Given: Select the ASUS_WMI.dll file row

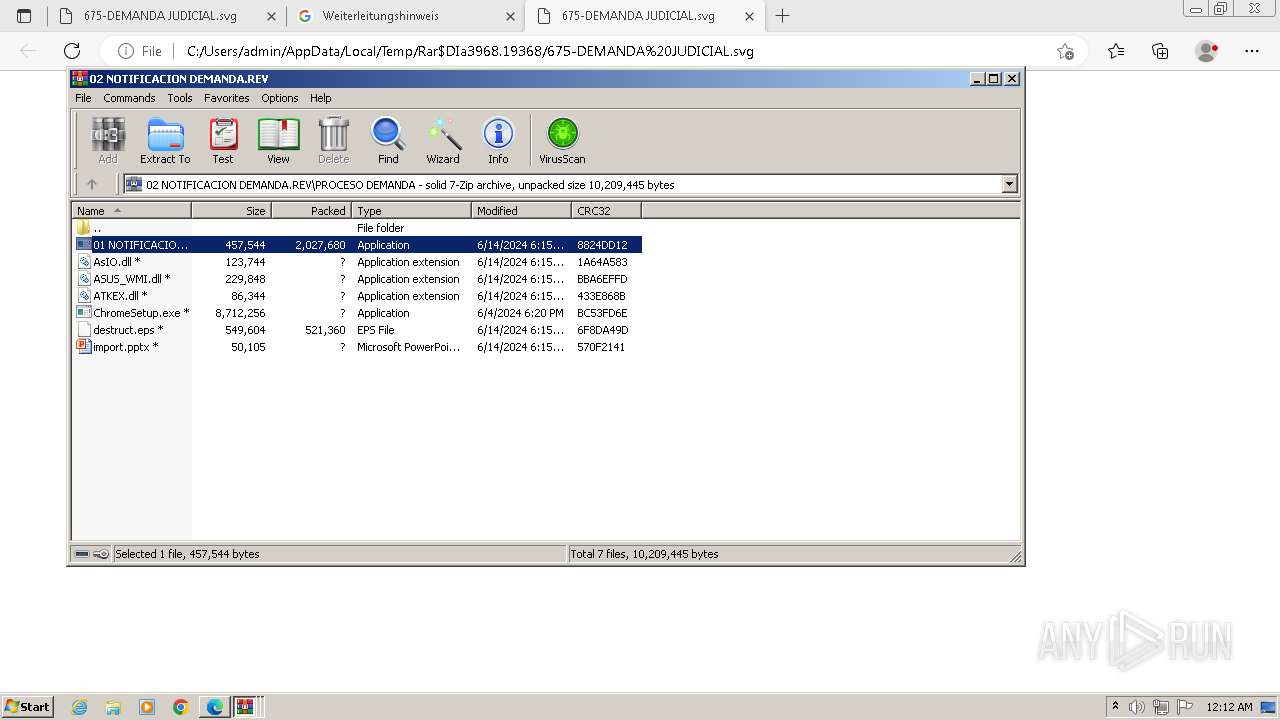Looking at the screenshot, I should (x=357, y=279).
